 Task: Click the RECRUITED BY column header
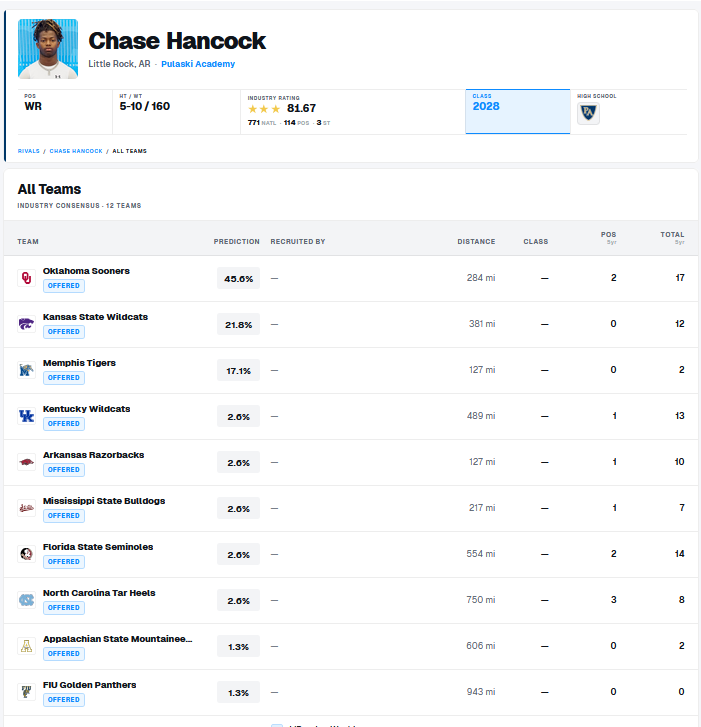(298, 242)
